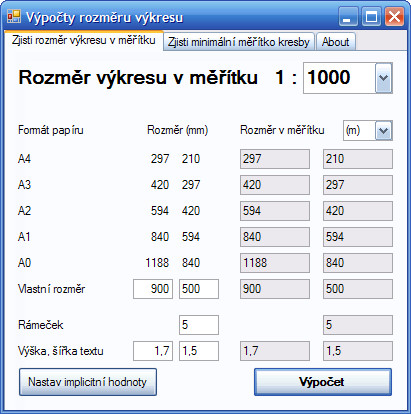Click the Výška, šířka textu label

[x=61, y=351]
